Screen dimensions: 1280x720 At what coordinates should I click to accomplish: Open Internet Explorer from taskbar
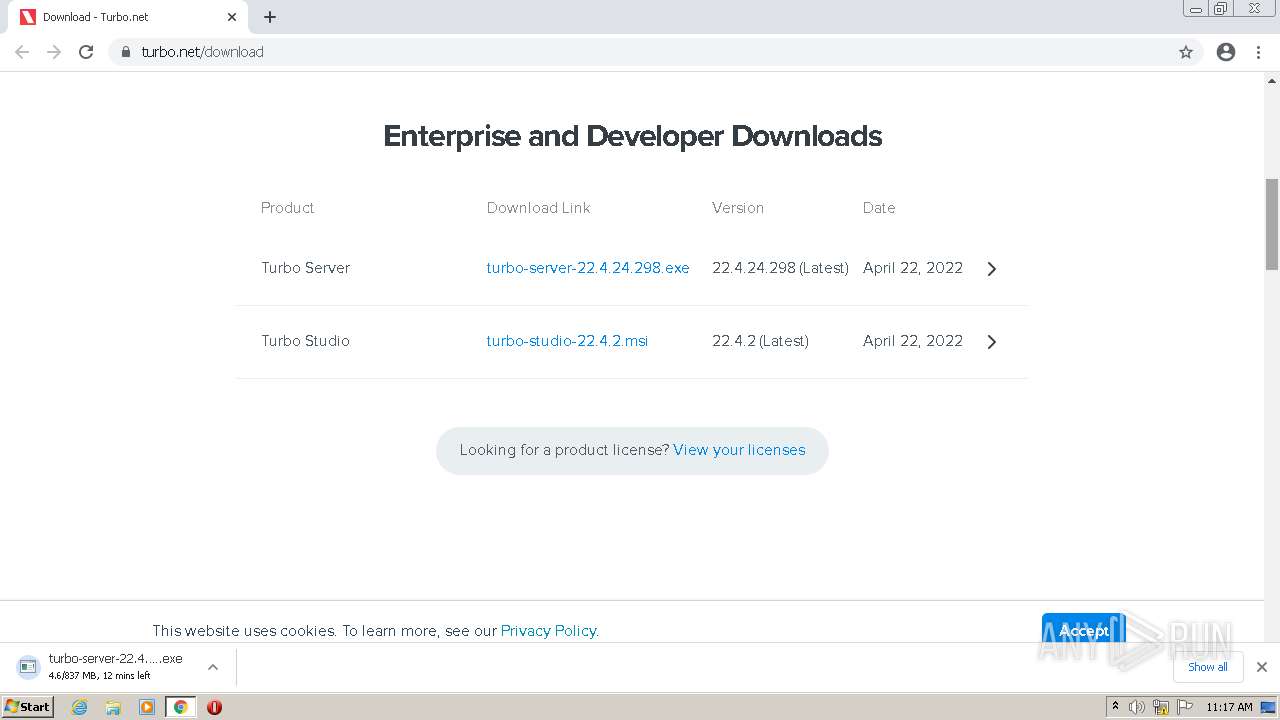(79, 707)
